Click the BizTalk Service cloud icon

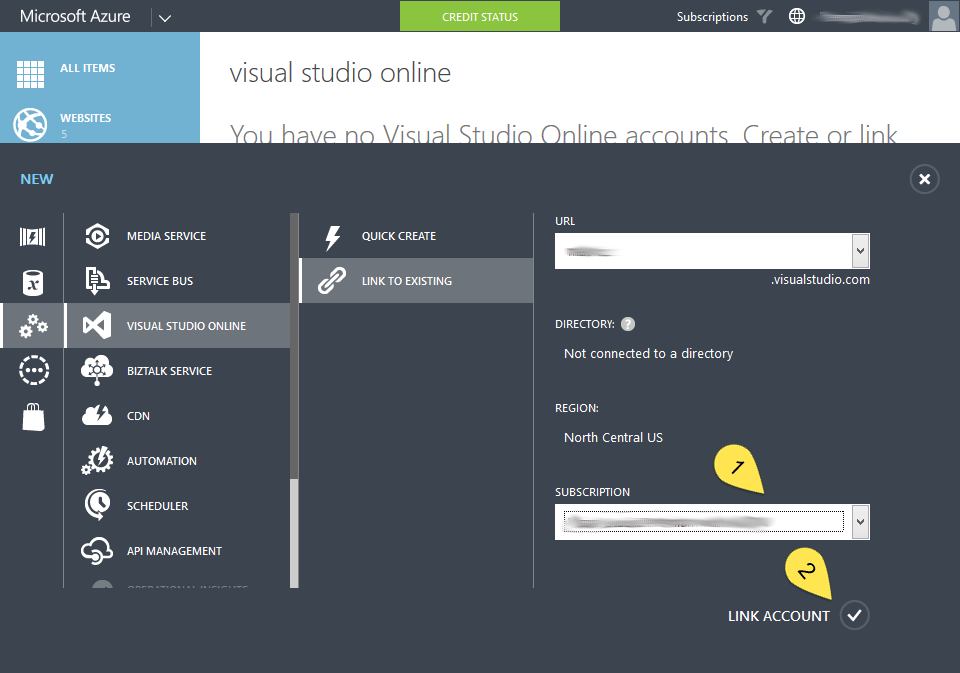97,370
